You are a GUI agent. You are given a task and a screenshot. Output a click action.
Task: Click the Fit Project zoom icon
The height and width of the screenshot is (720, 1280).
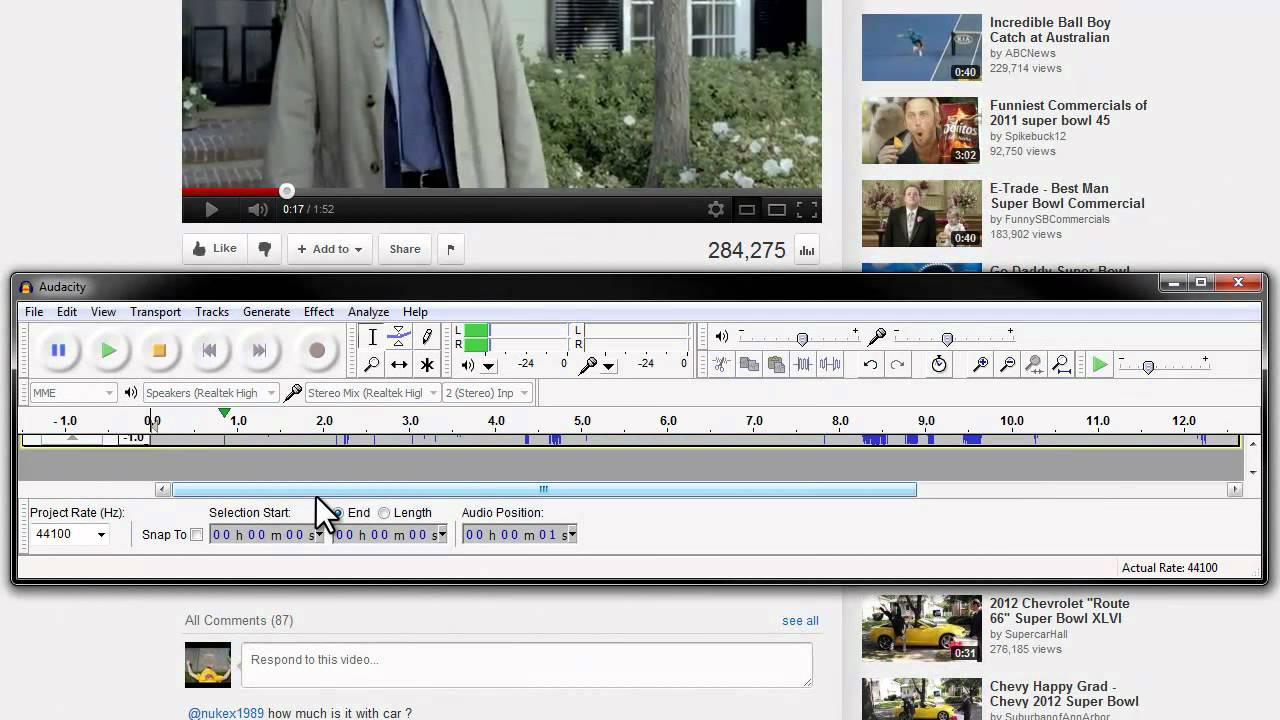[1062, 364]
